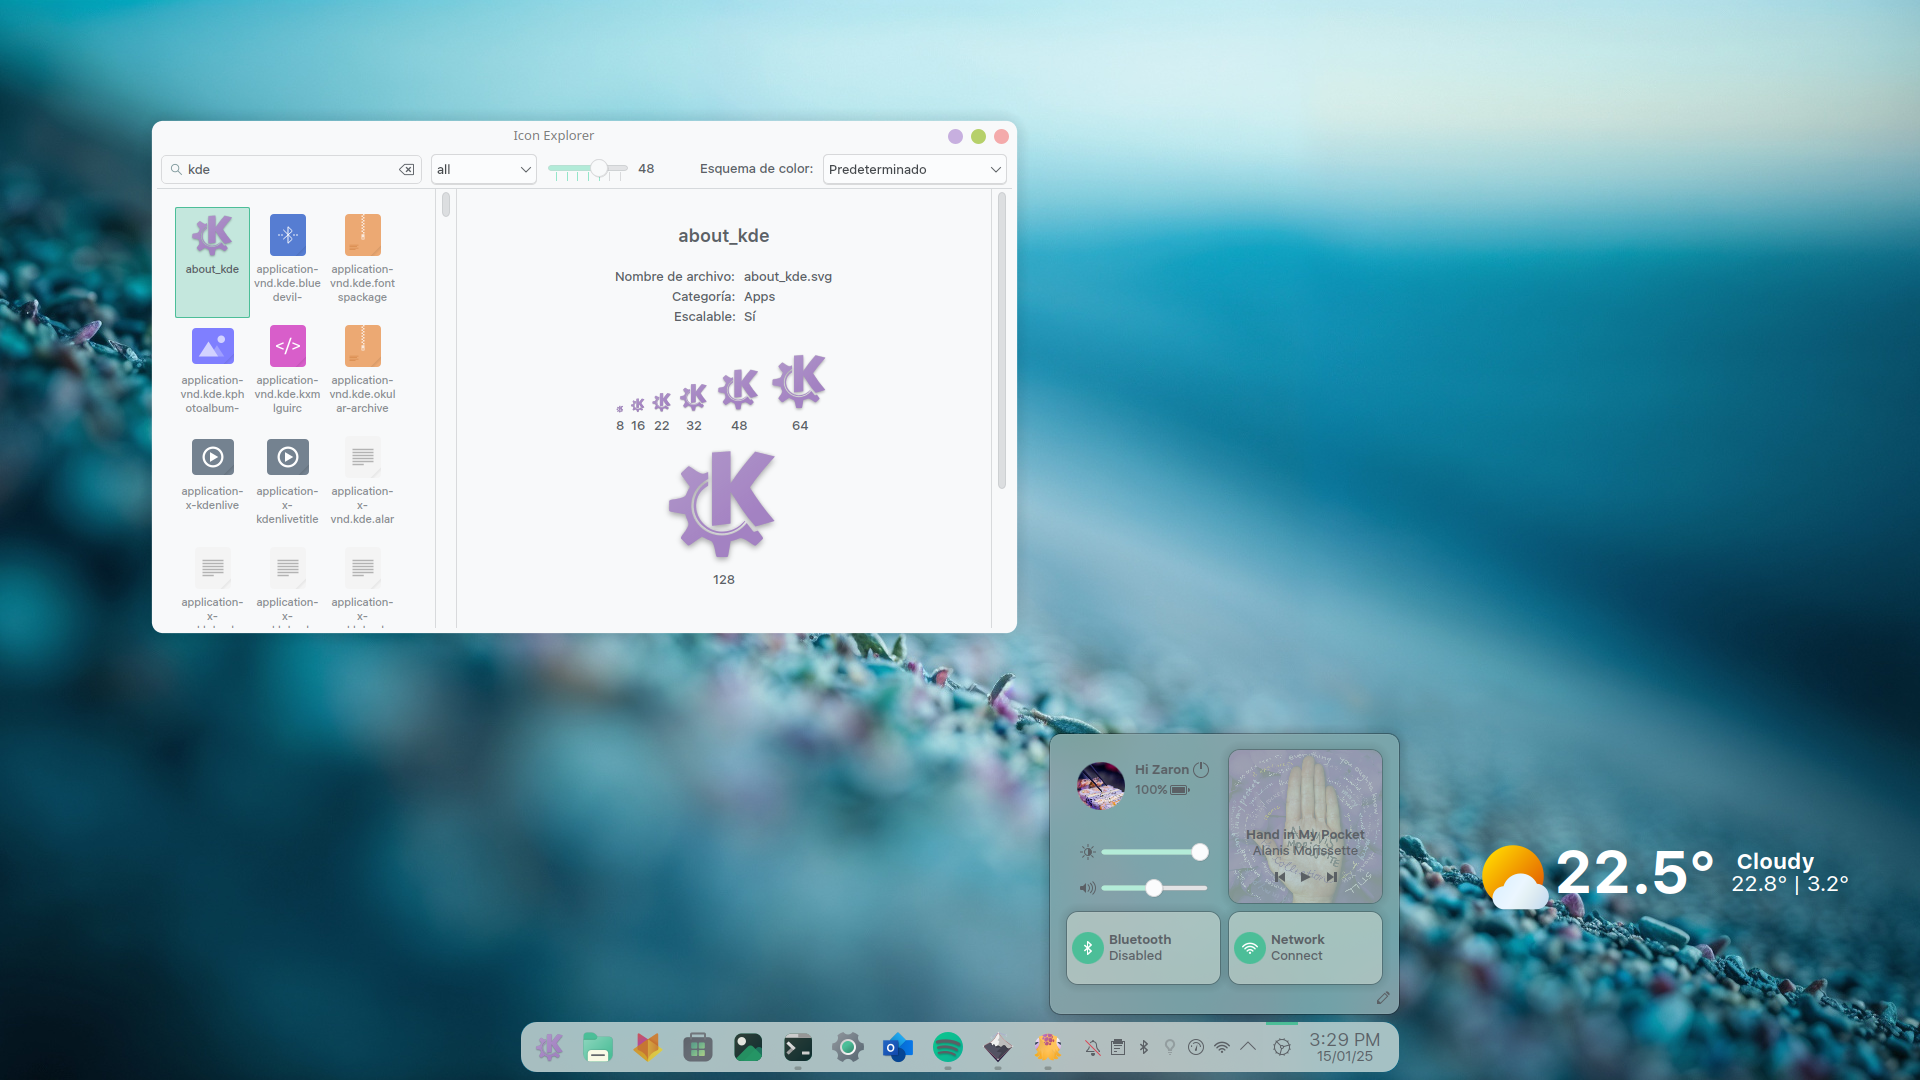1920x1080 pixels.
Task: Skip to previous track in media widget
Action: [1280, 877]
